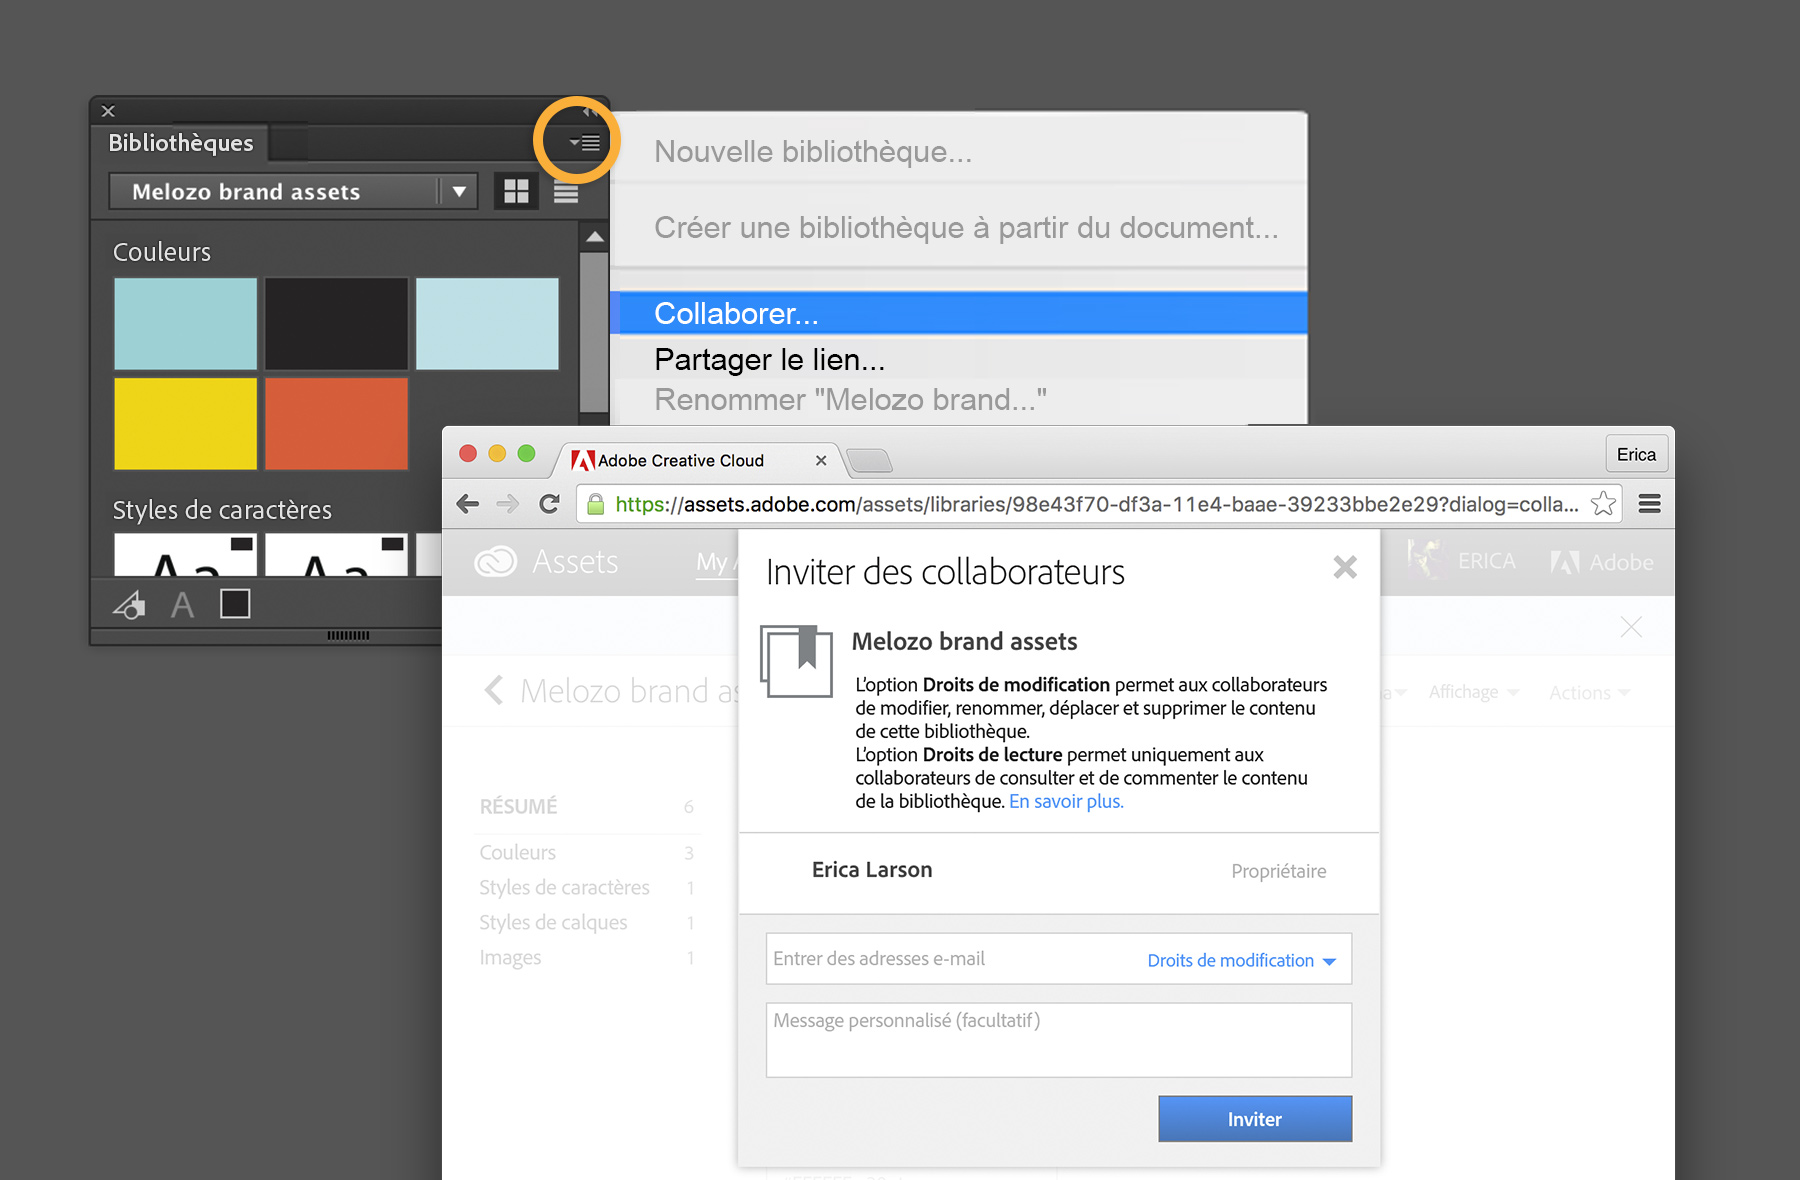Click the add fill color square icon
This screenshot has width=1800, height=1180.
coord(235,604)
